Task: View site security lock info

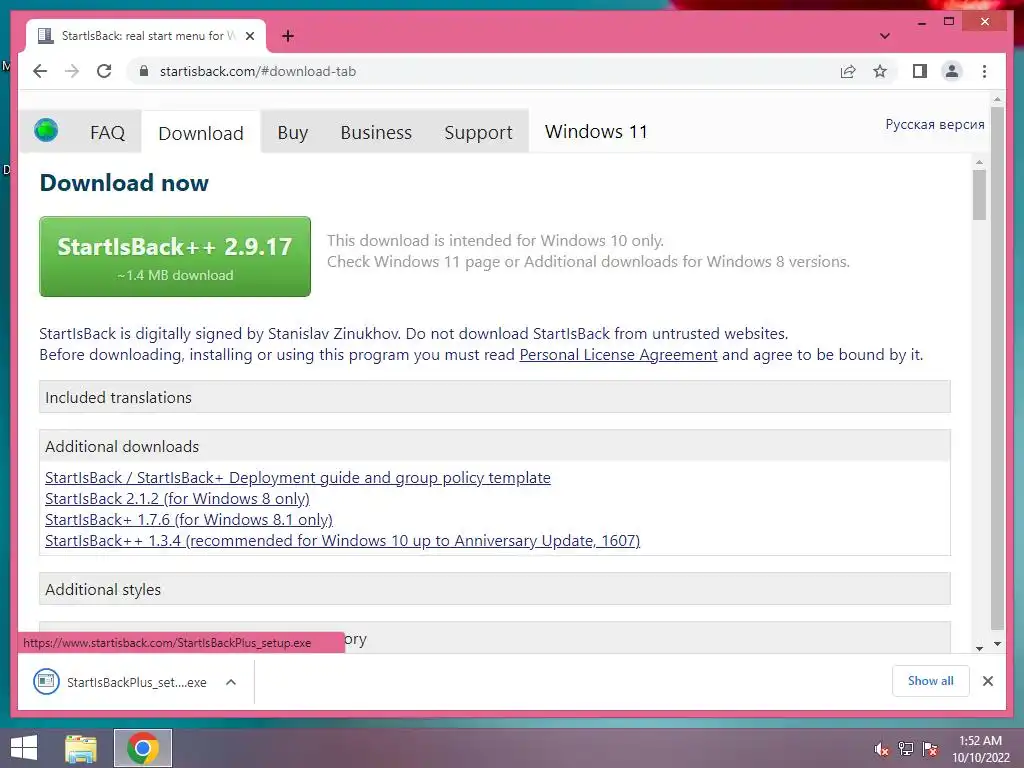Action: 144,71
